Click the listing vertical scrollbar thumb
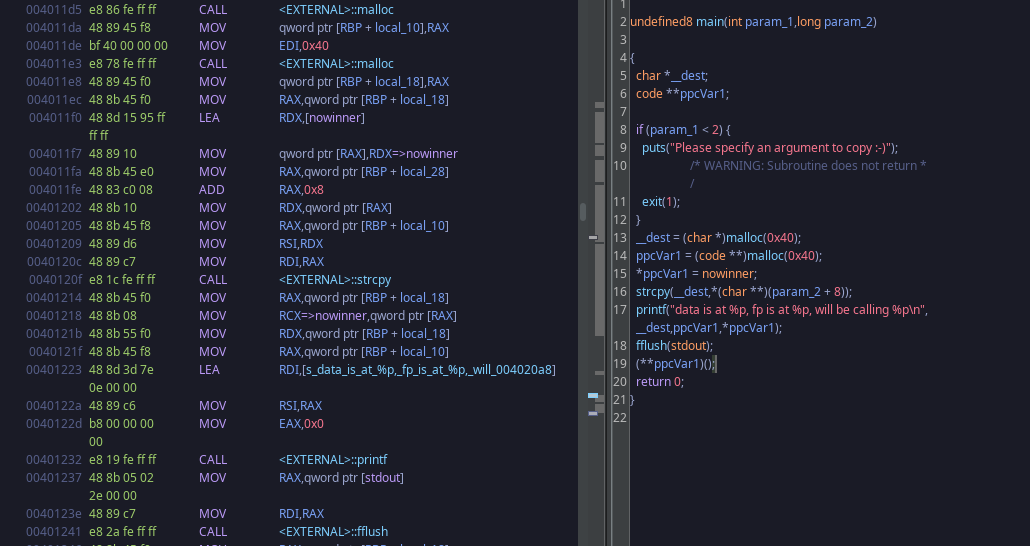Image resolution: width=1030 pixels, height=546 pixels. 583,212
